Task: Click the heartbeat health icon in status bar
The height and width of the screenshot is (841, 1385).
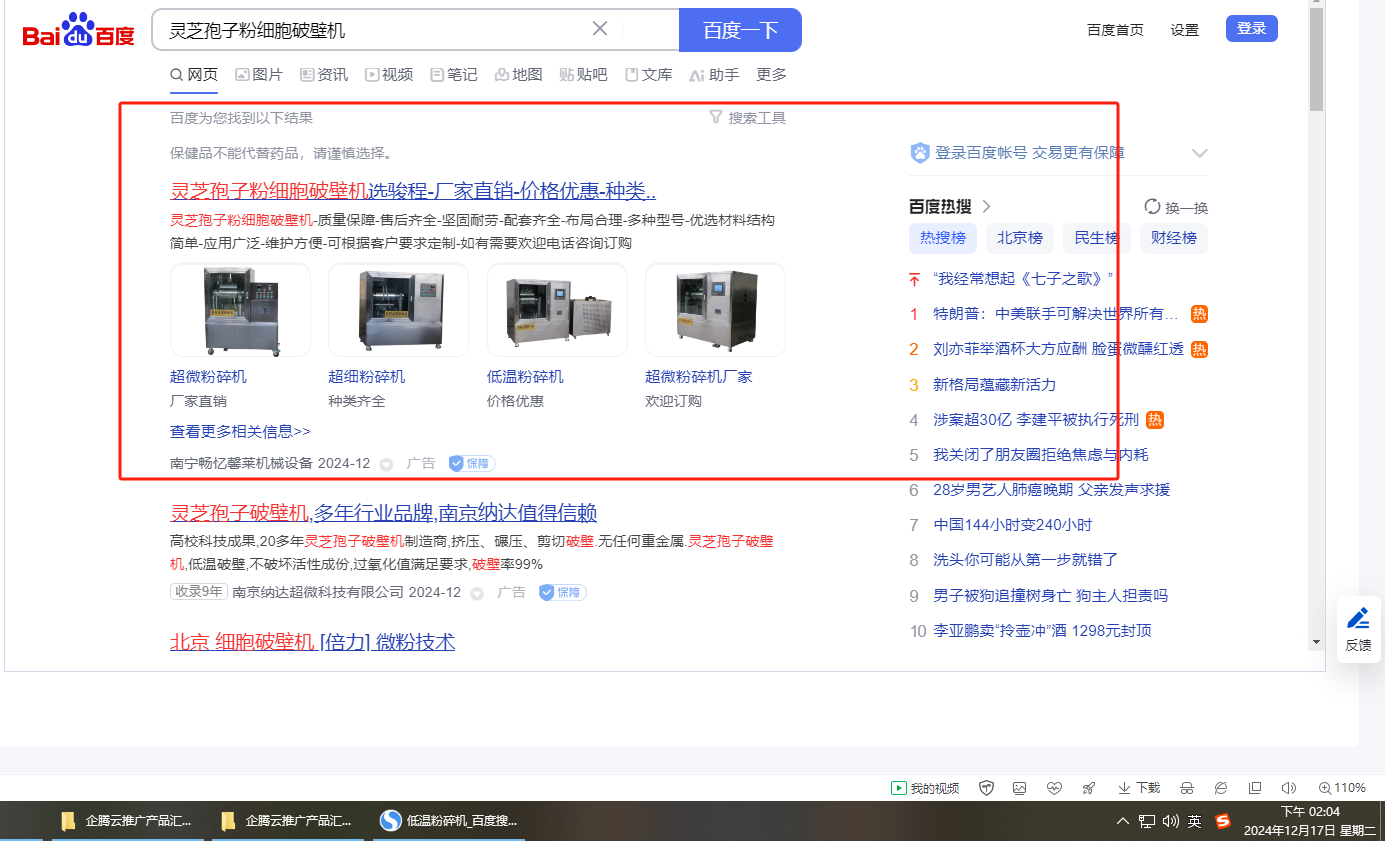Action: click(x=1054, y=788)
